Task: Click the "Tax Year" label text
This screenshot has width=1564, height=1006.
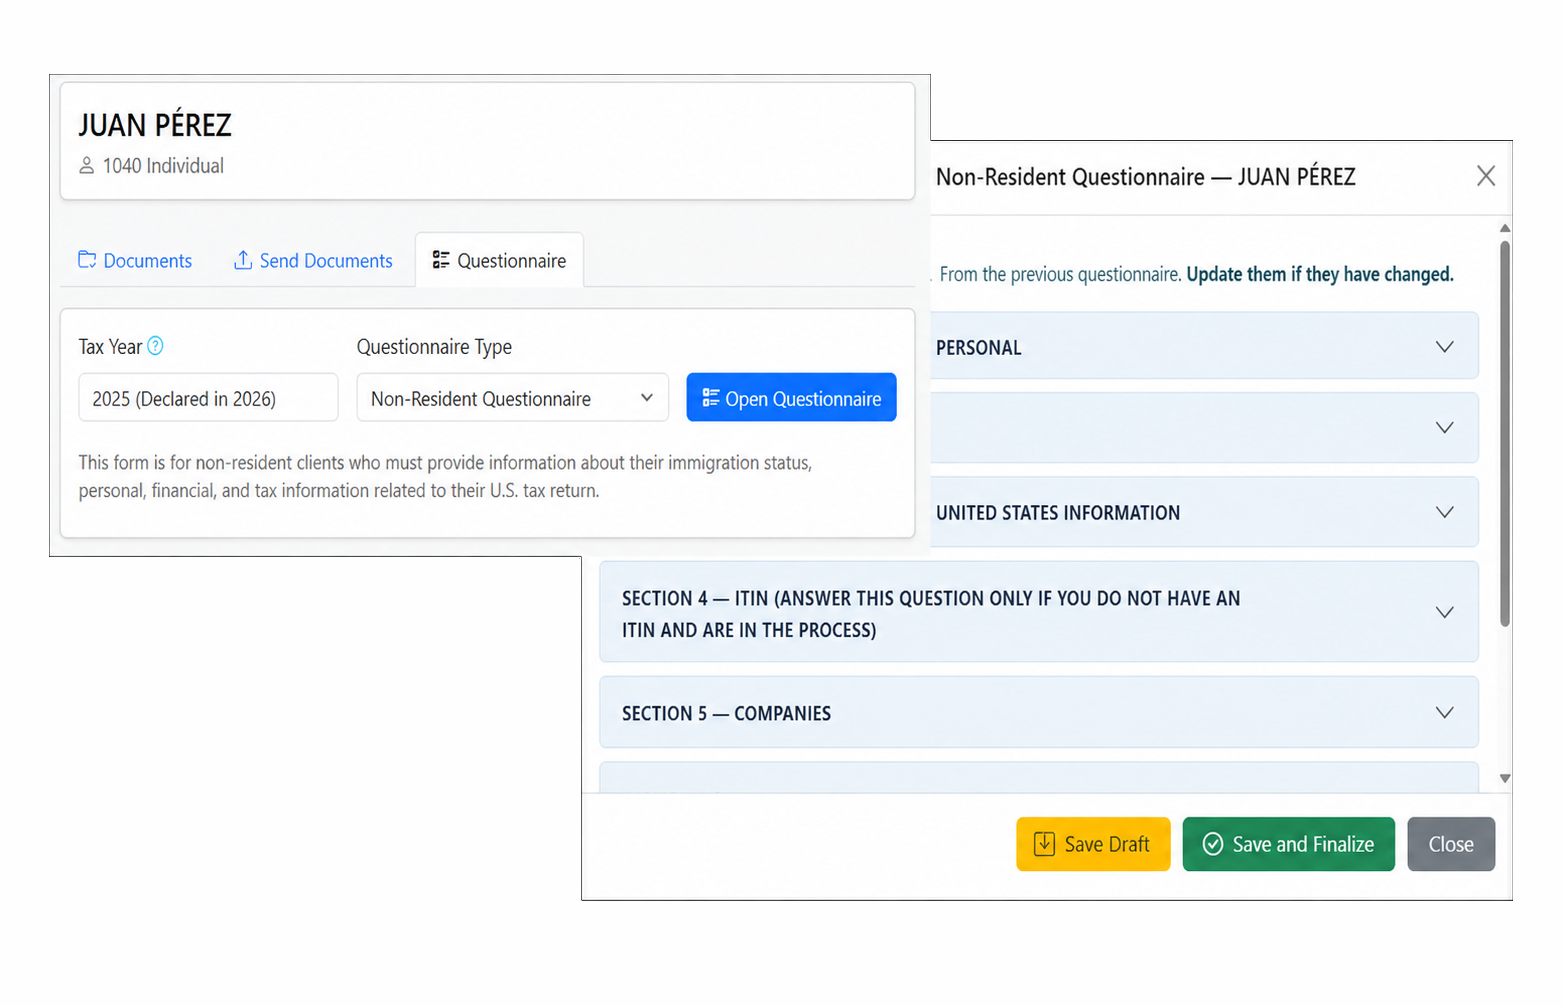Action: tap(110, 347)
